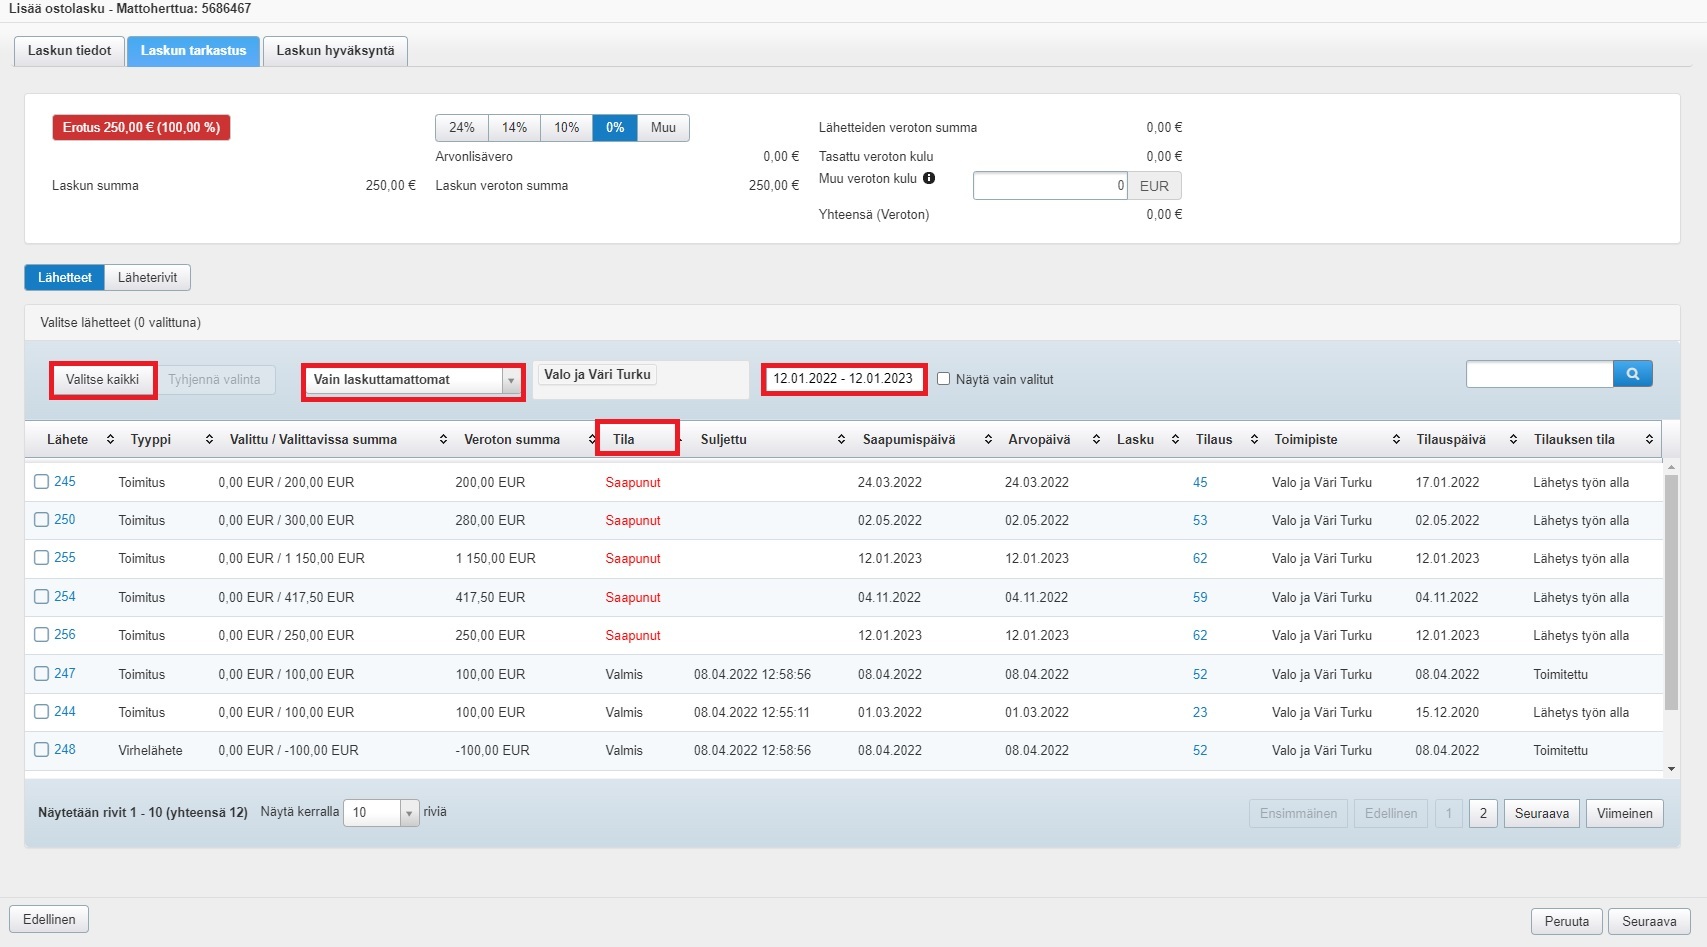The image size is (1707, 947).
Task: Click sort arrows for Tyyppi column
Action: (x=209, y=440)
